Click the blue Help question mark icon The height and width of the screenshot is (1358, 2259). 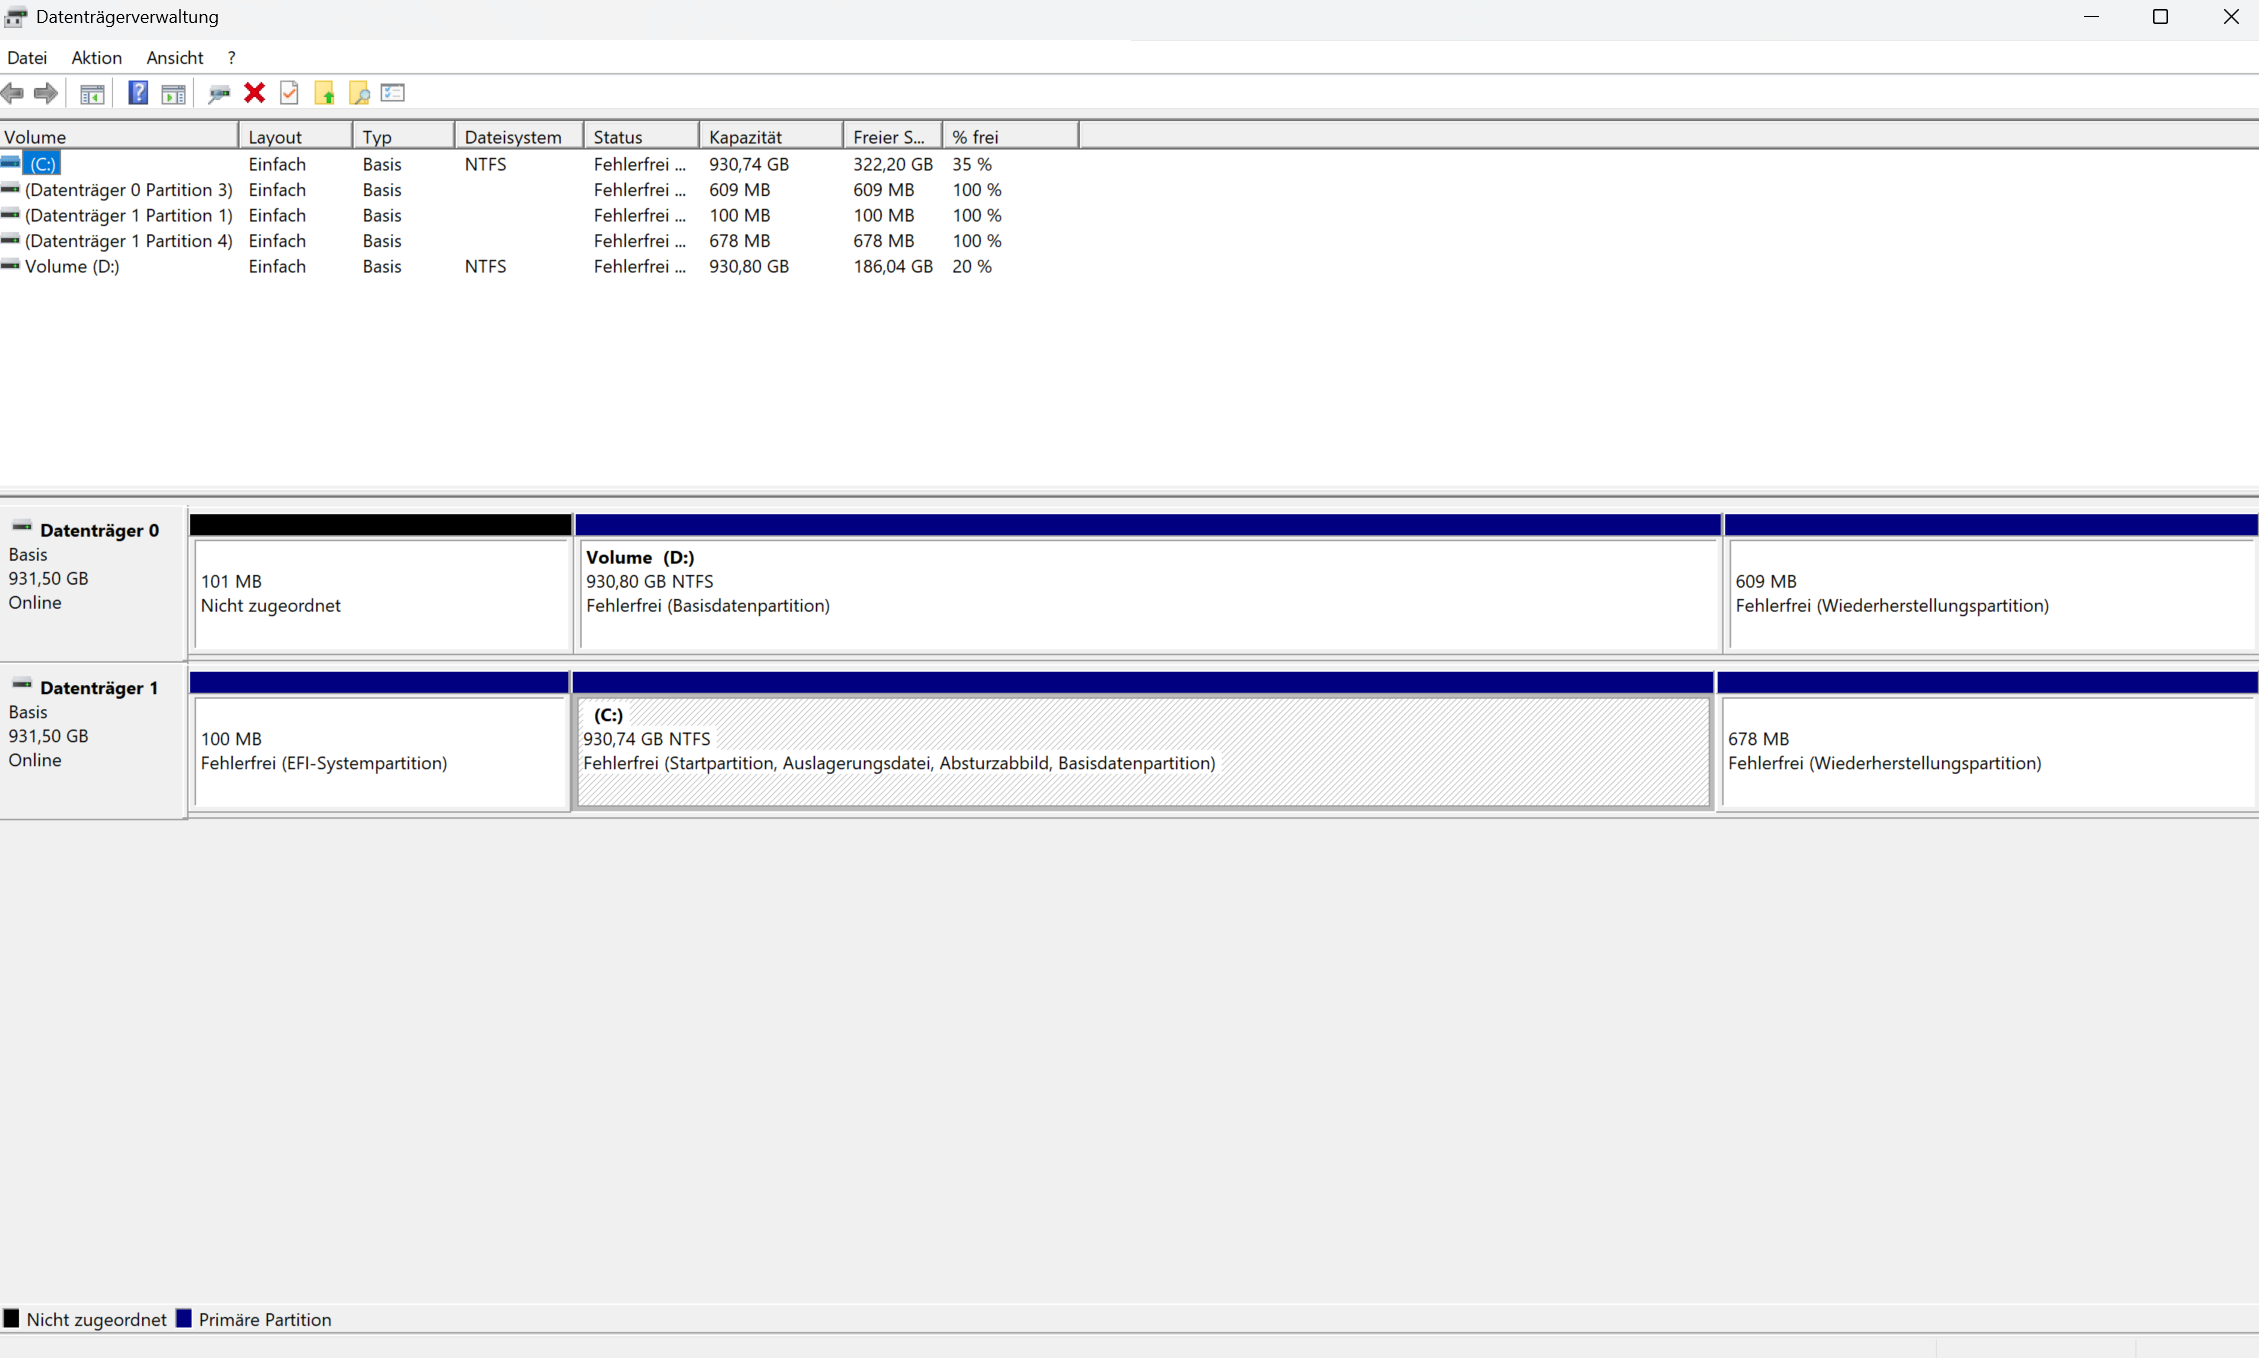138,93
